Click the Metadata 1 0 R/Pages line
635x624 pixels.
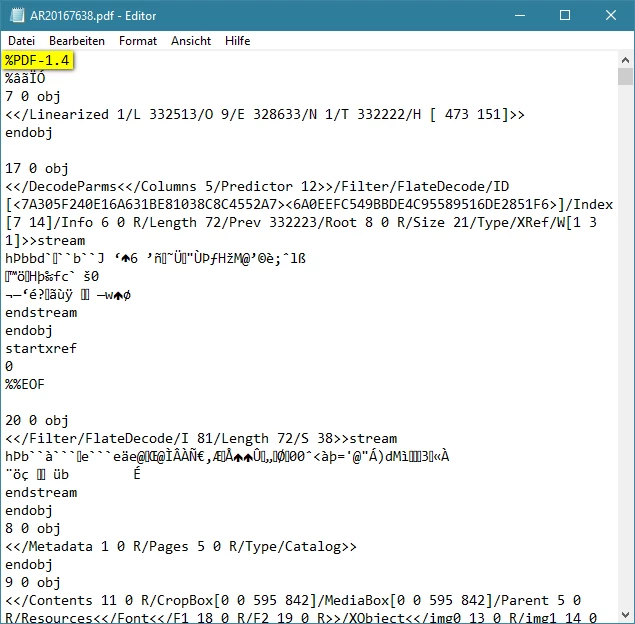coord(181,547)
